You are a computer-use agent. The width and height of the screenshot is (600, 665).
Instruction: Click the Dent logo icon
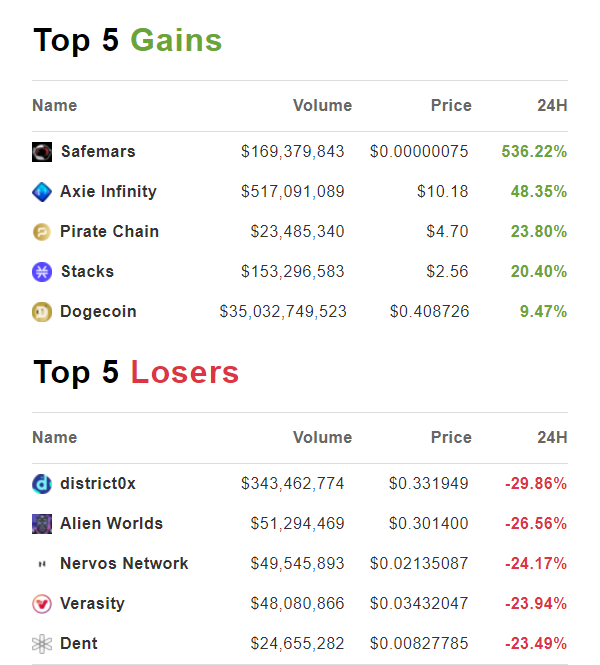click(42, 644)
